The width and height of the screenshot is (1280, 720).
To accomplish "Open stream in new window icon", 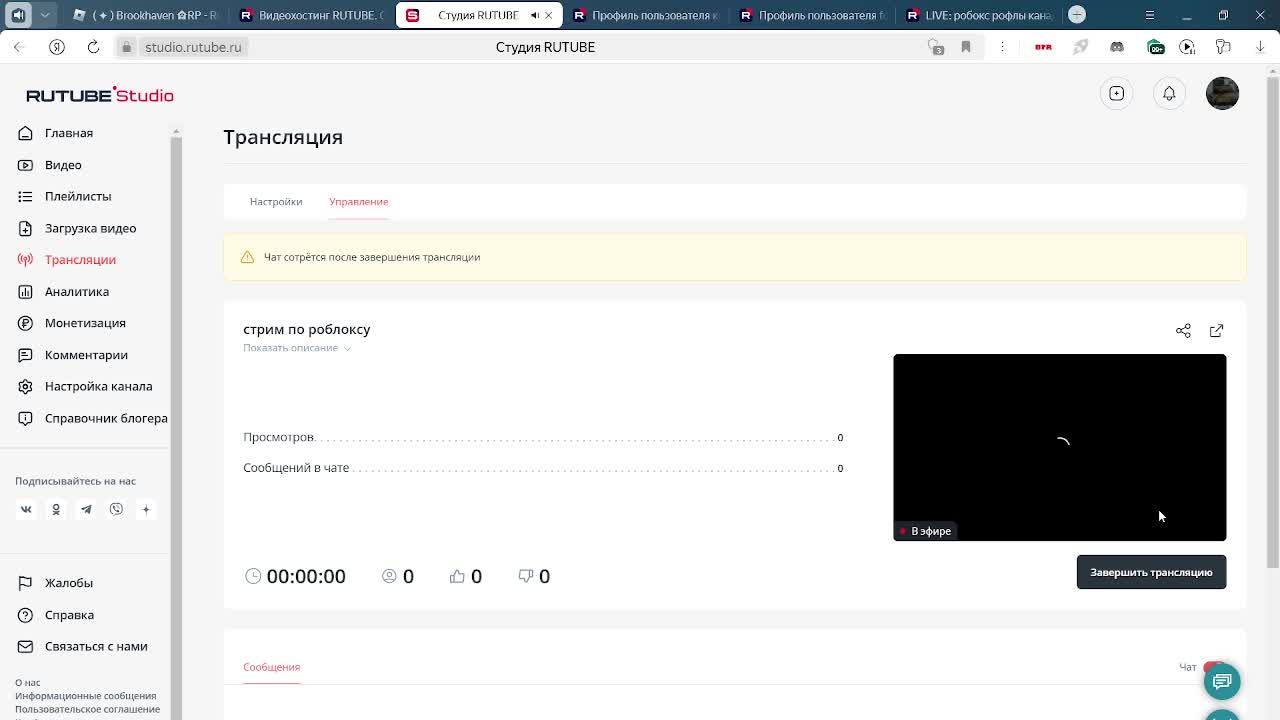I will [x=1216, y=330].
